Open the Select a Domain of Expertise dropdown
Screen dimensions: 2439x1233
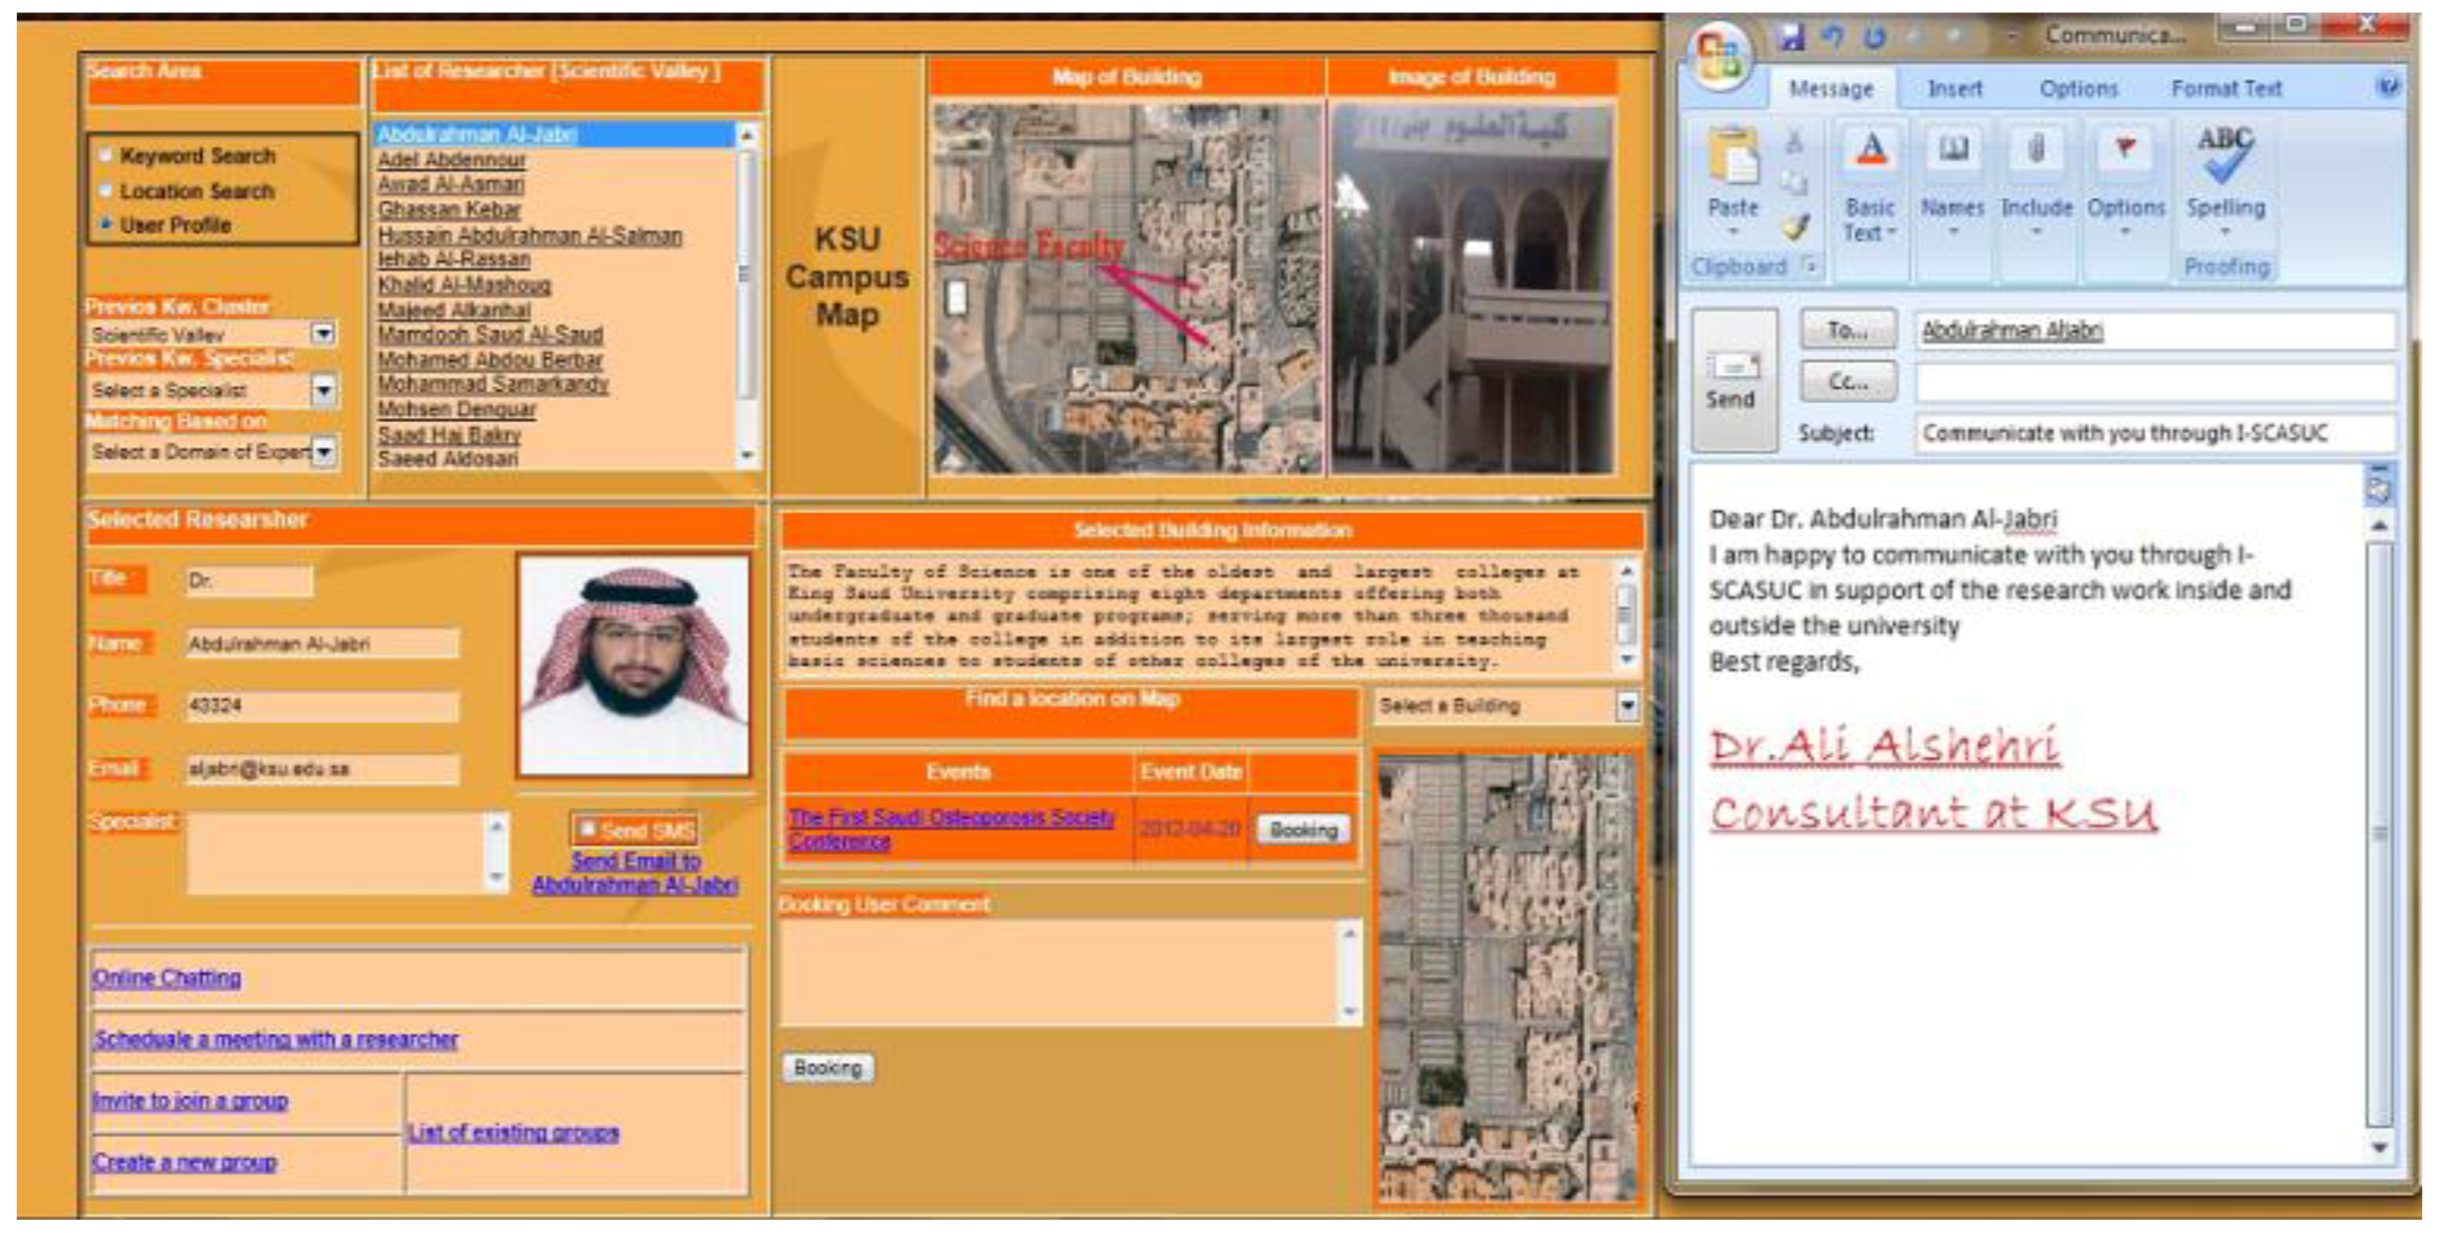pyautogui.click(x=323, y=452)
